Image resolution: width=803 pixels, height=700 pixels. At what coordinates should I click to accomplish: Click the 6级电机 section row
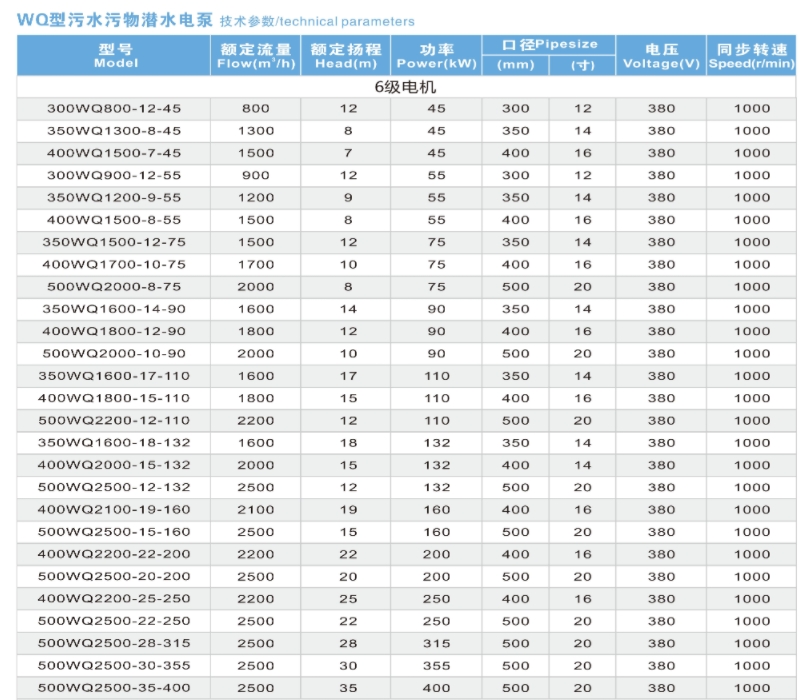[405, 87]
